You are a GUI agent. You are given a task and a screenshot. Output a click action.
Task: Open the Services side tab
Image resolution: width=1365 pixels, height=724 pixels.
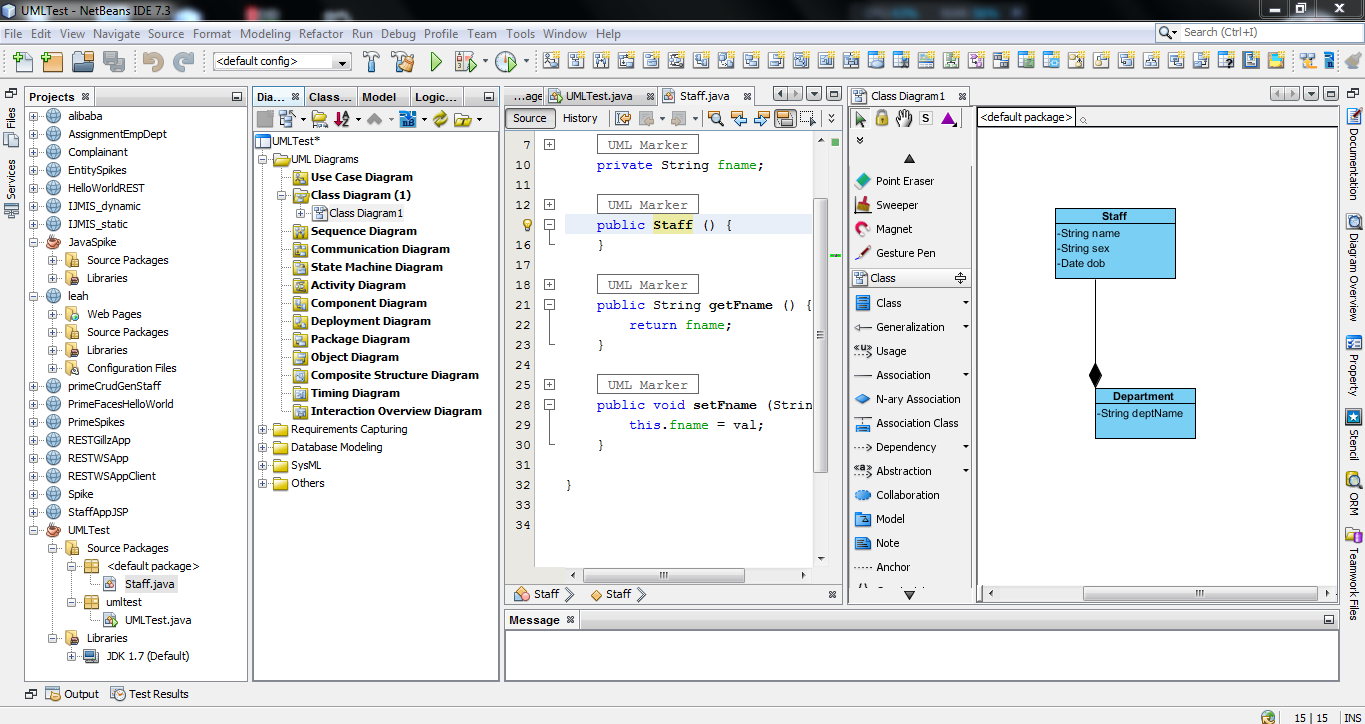11,190
